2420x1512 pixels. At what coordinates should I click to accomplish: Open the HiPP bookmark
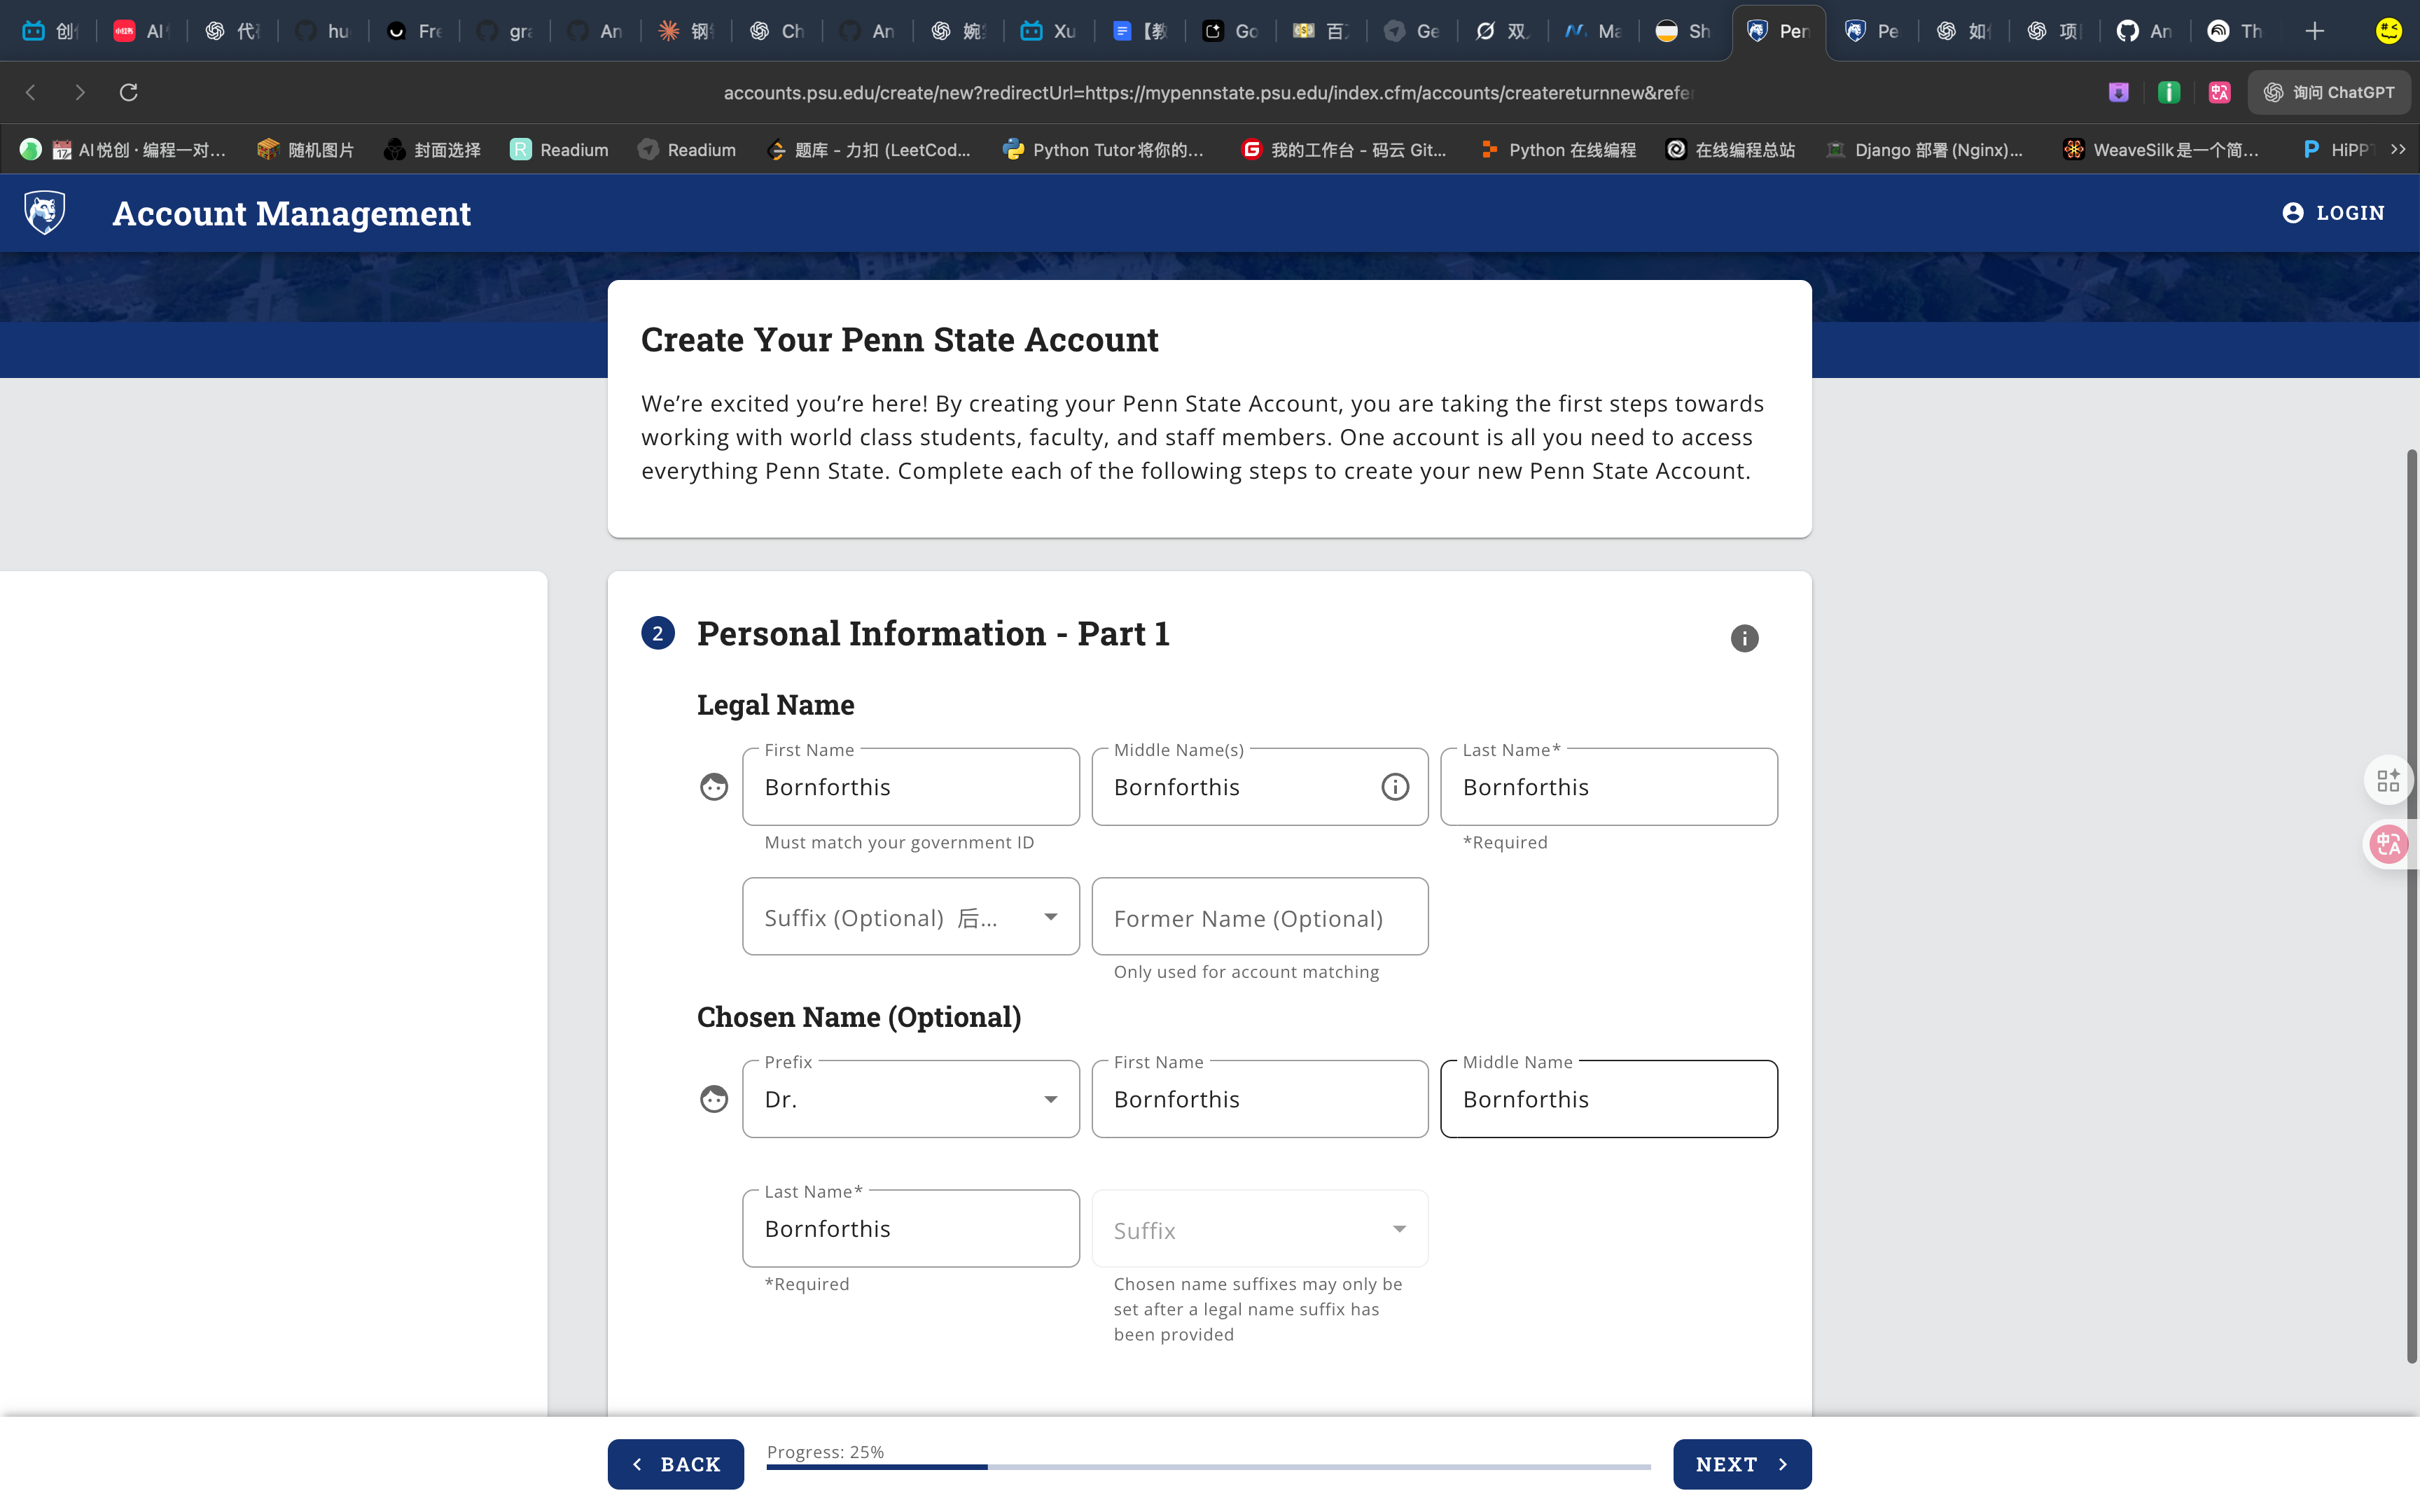click(2337, 149)
